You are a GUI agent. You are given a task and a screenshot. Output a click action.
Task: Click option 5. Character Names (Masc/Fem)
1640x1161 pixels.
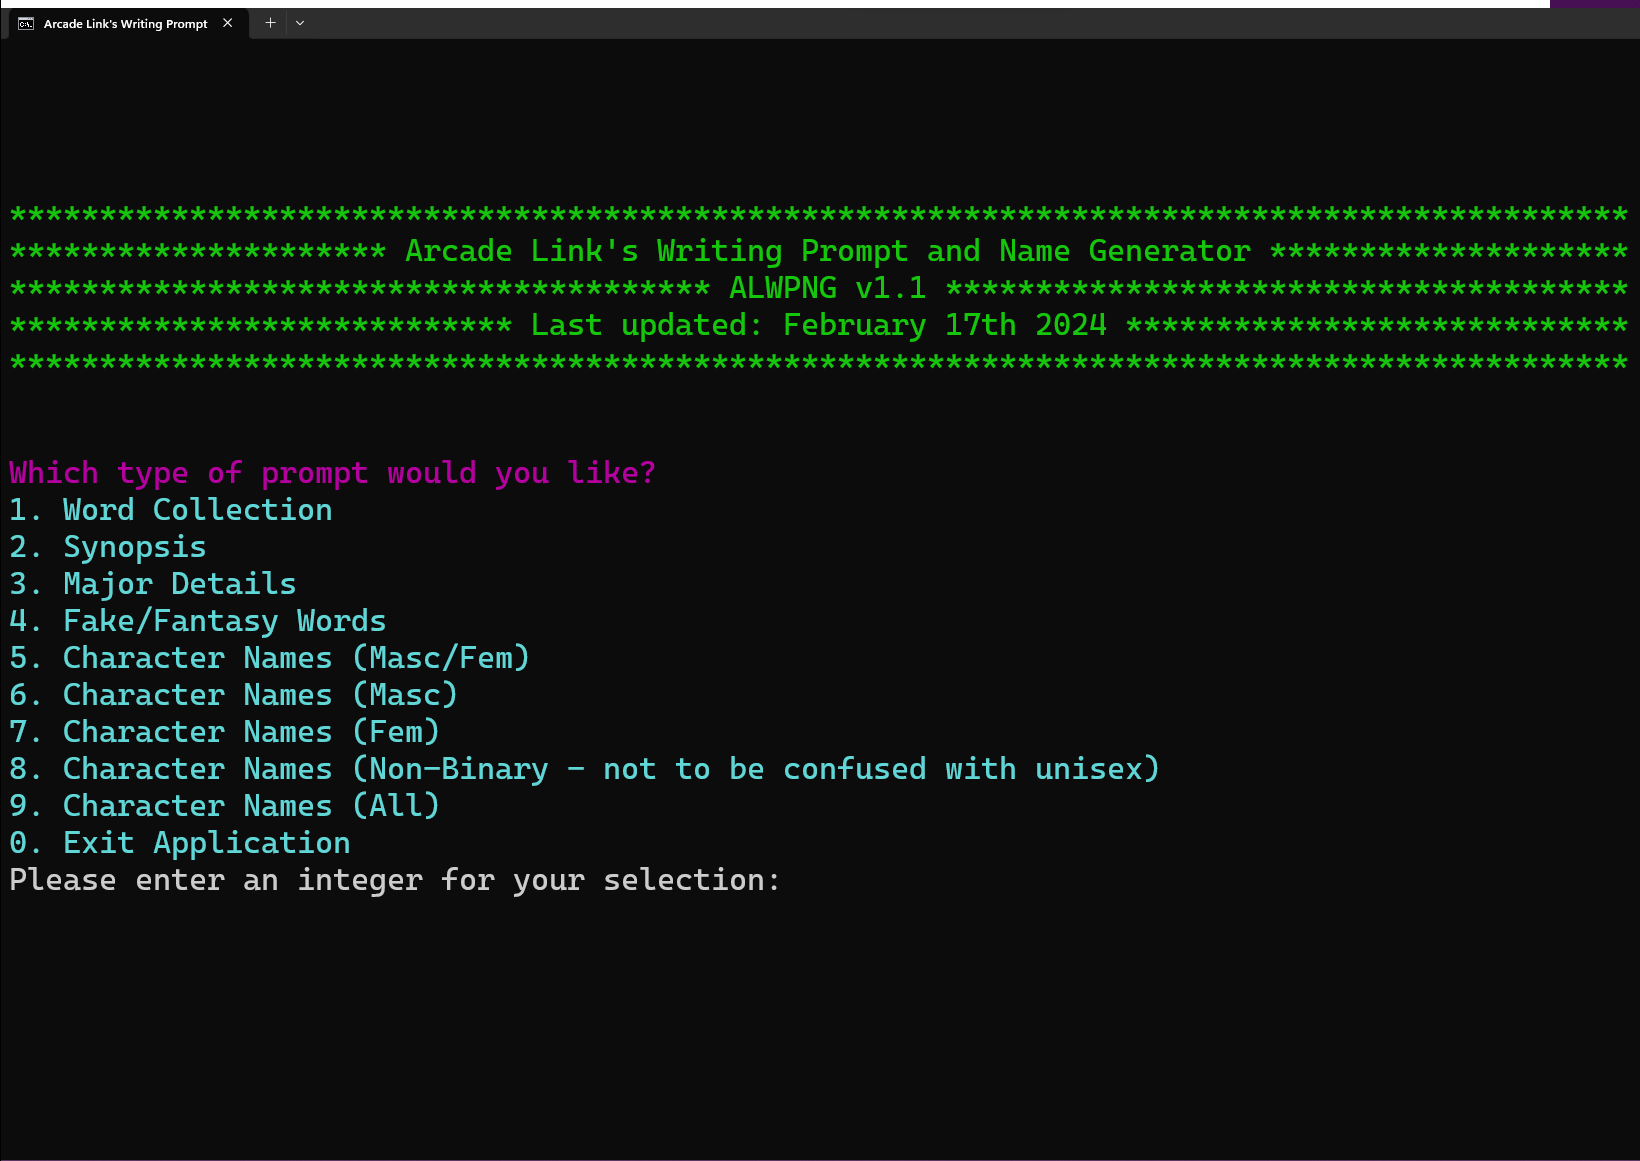[269, 657]
